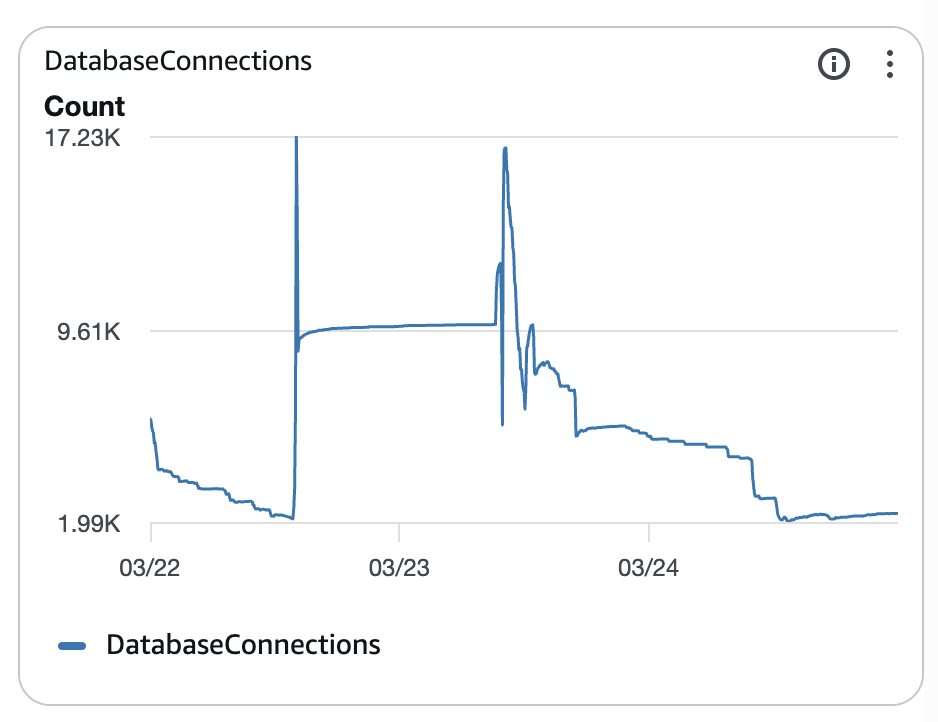Click the info tooltip circle beside the menu
This screenshot has width=938, height=722.
[833, 64]
